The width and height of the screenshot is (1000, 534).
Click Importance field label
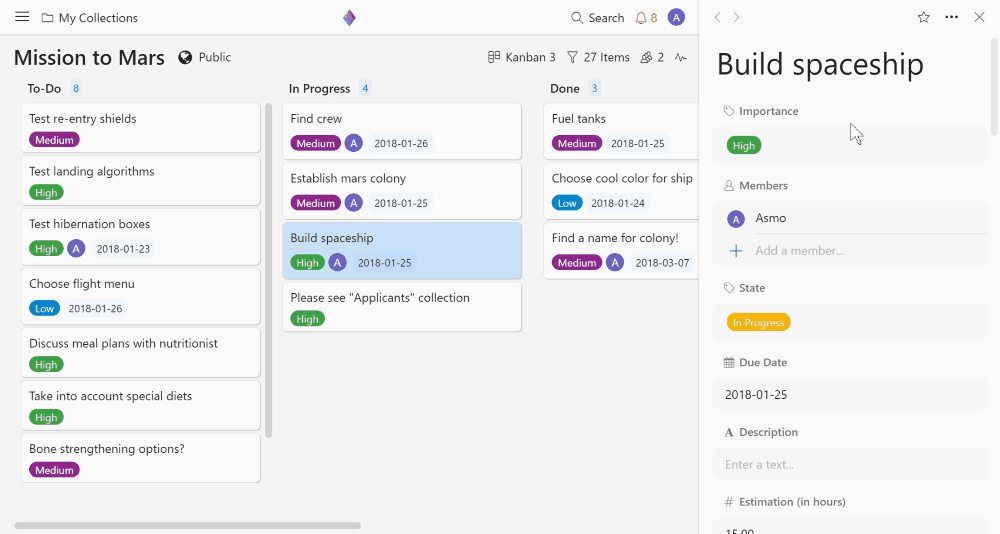pos(768,111)
